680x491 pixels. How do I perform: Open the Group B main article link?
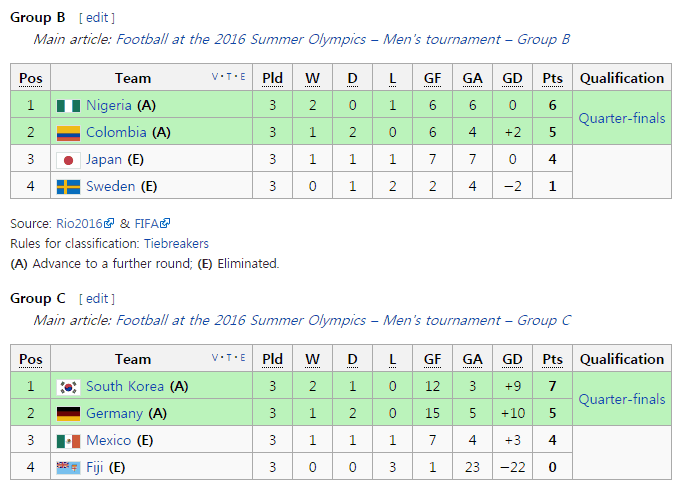[343, 39]
